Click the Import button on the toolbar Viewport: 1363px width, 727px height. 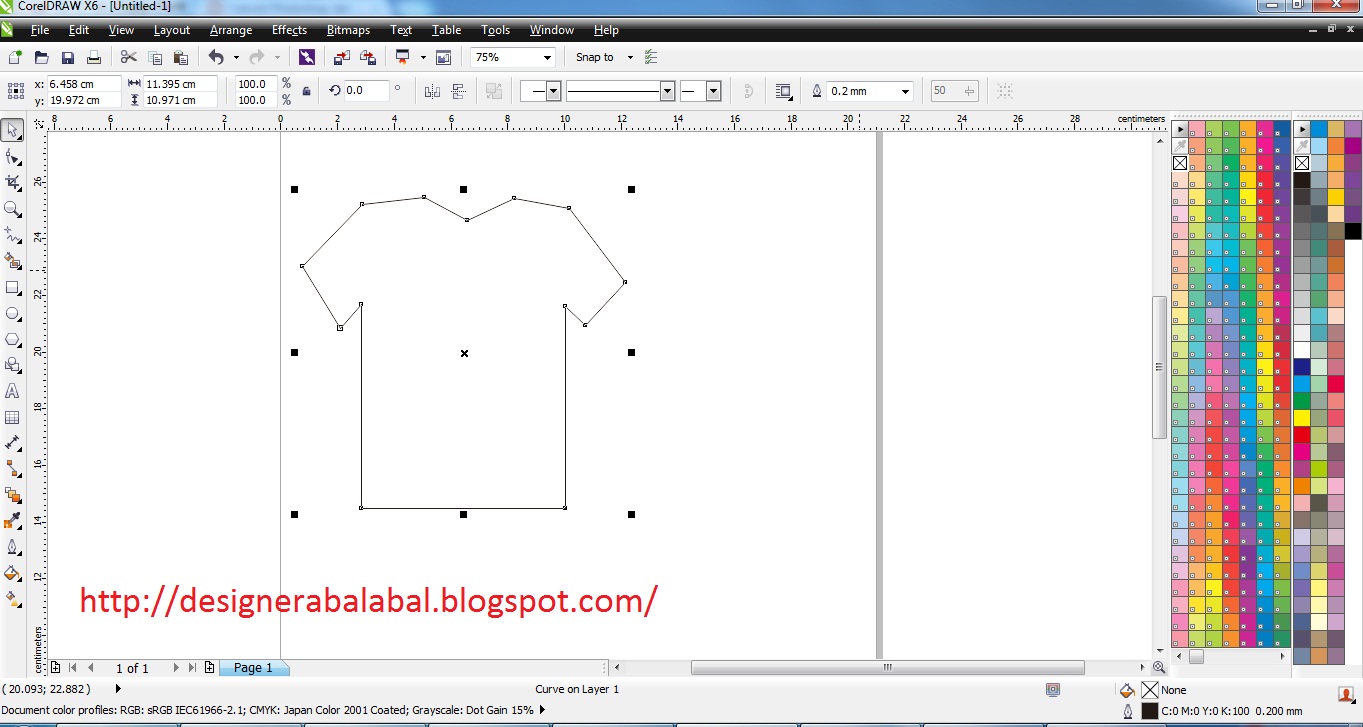341,57
